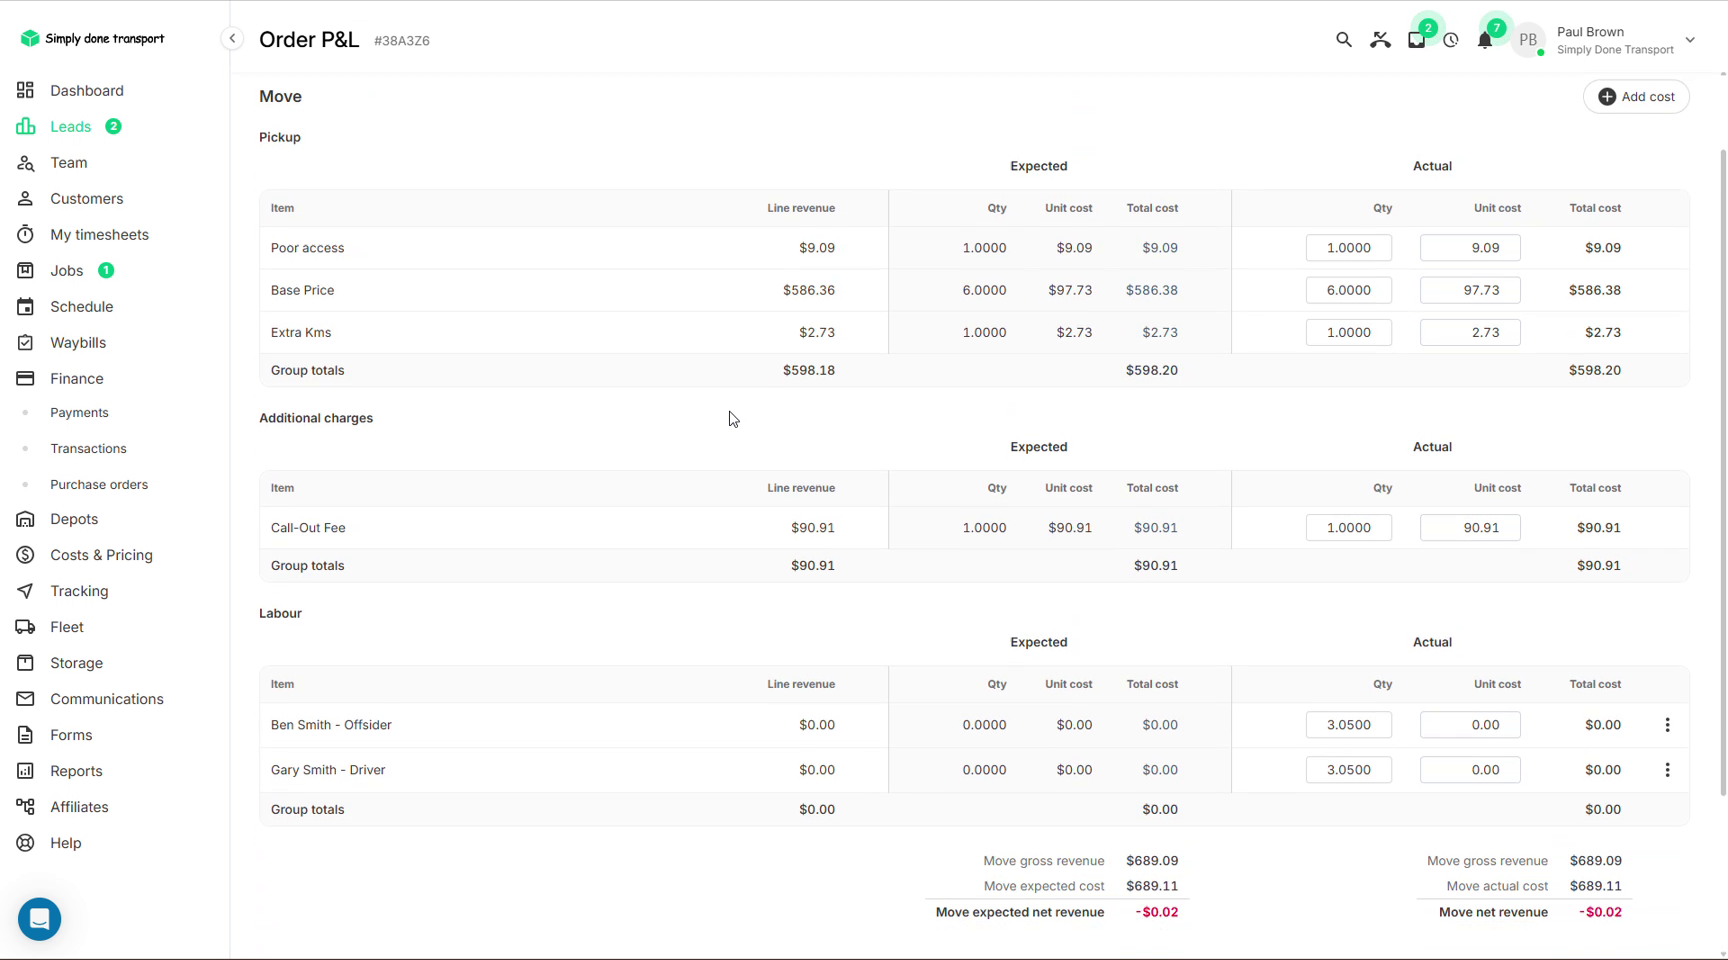Expand the Paul Brown account dropdown arrow
The width and height of the screenshot is (1728, 960).
point(1690,40)
